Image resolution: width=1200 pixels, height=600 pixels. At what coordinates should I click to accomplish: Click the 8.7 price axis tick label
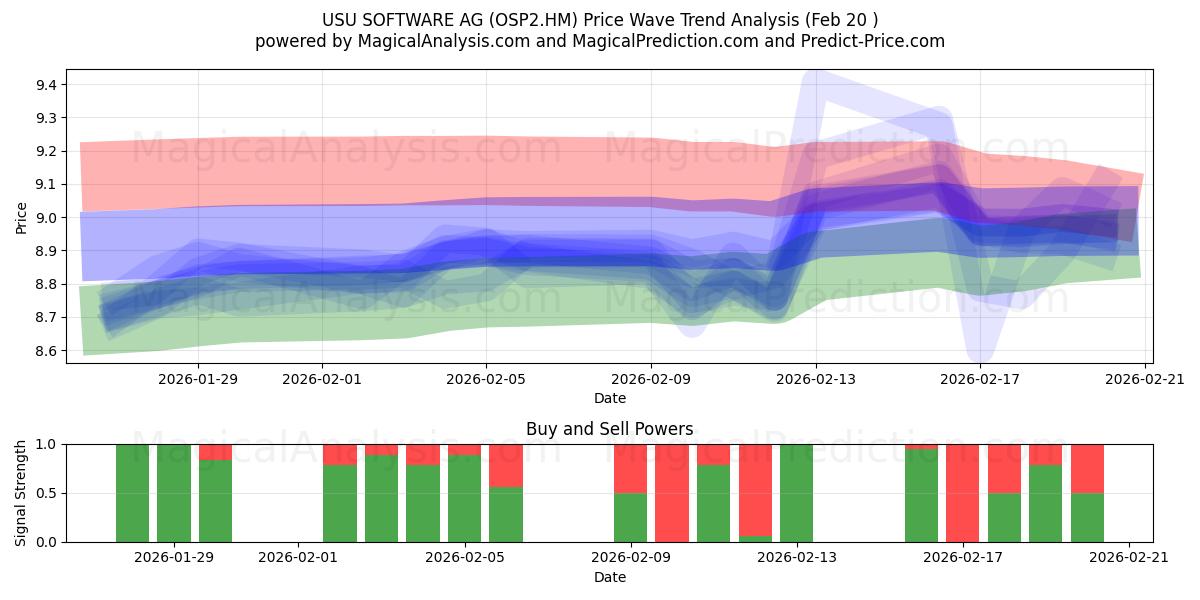tap(47, 317)
